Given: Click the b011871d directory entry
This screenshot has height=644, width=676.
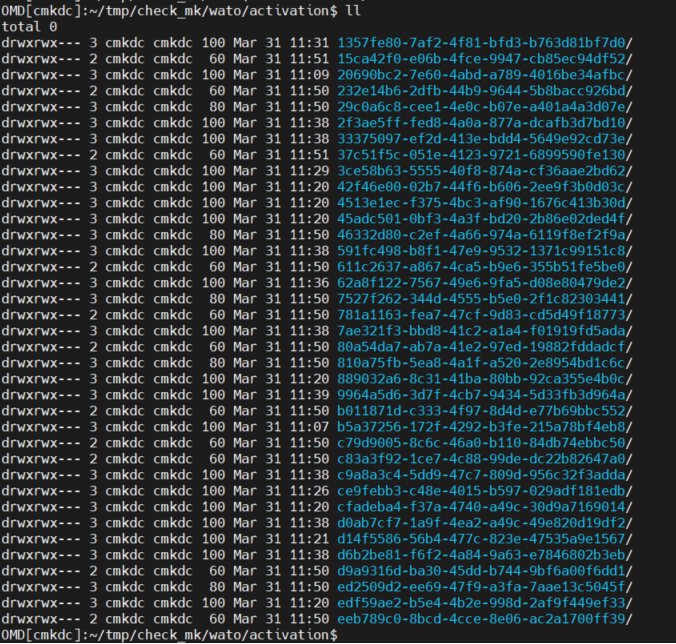Looking at the screenshot, I should pos(484,410).
